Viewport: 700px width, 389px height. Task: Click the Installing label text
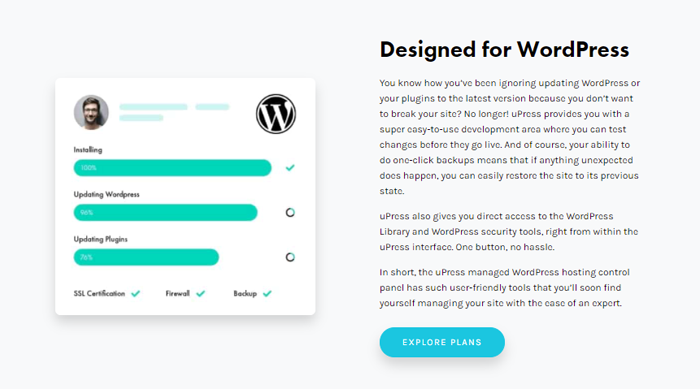(x=88, y=150)
